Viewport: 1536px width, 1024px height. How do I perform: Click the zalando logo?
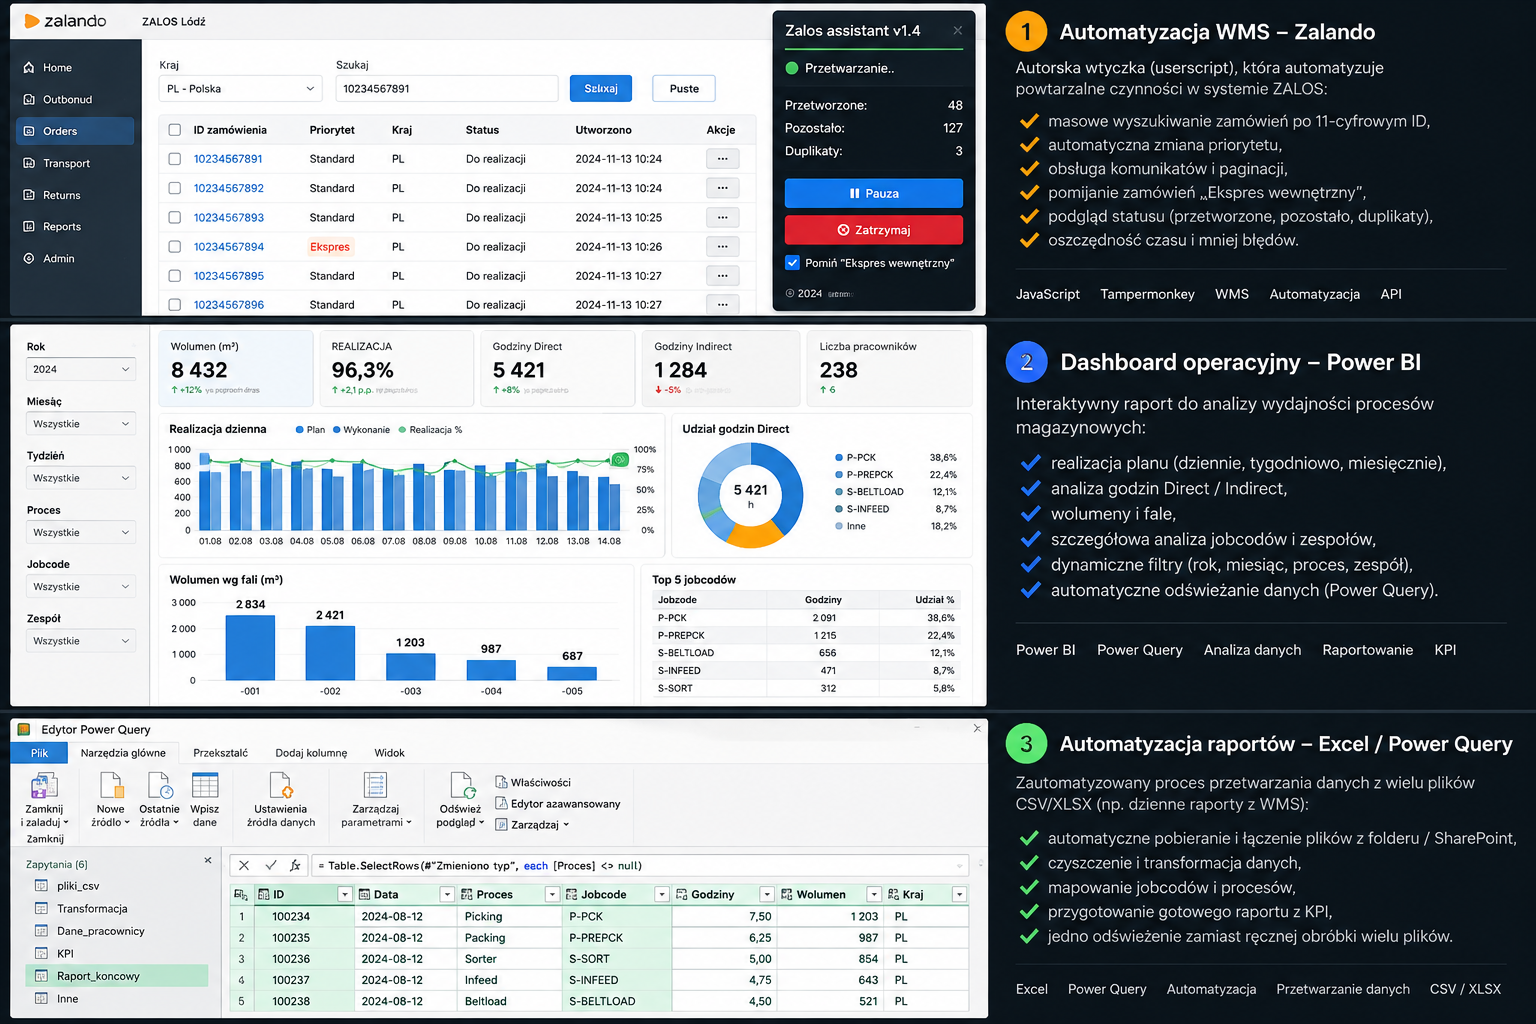pyautogui.click(x=65, y=21)
